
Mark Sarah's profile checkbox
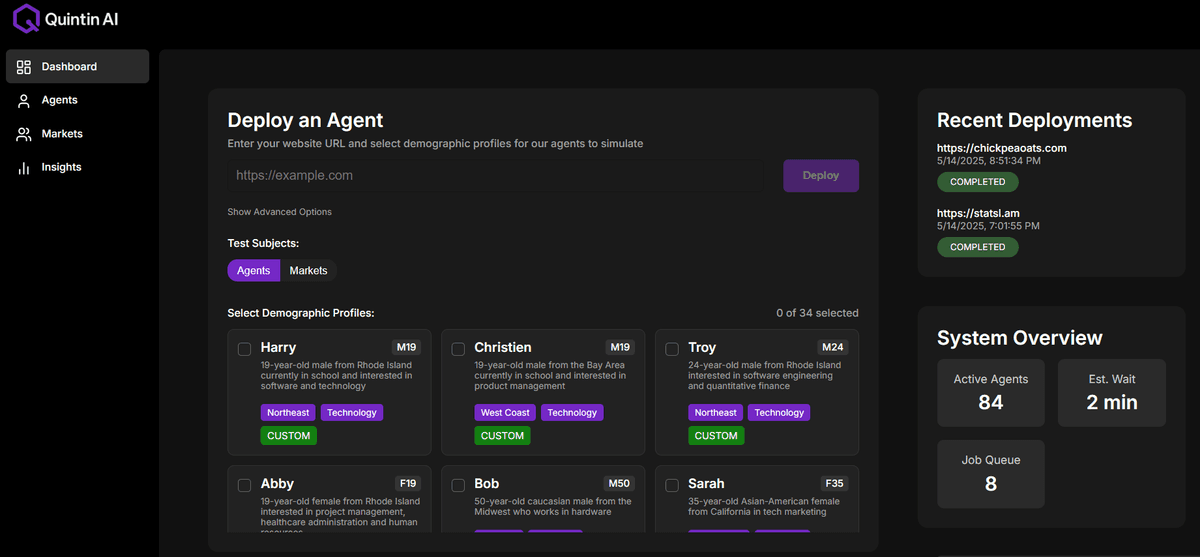[672, 485]
